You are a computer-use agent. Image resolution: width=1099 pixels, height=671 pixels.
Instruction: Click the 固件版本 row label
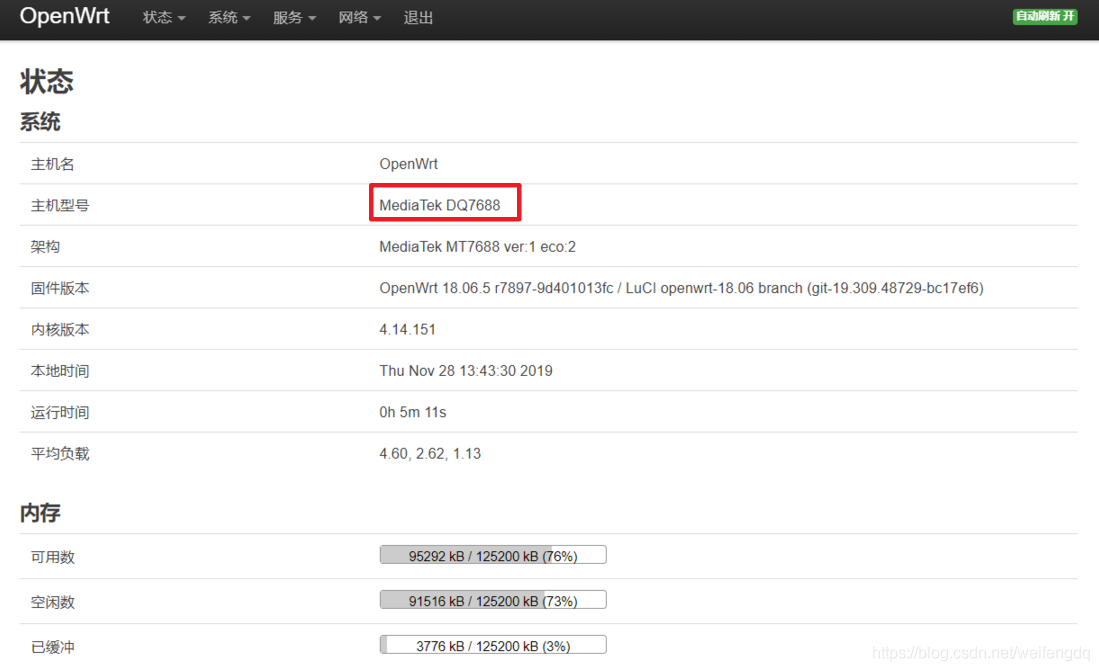click(x=60, y=288)
